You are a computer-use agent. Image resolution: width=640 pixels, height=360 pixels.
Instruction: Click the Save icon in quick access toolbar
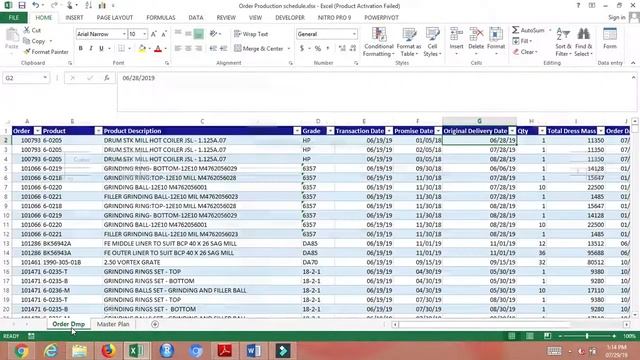click(22, 5)
